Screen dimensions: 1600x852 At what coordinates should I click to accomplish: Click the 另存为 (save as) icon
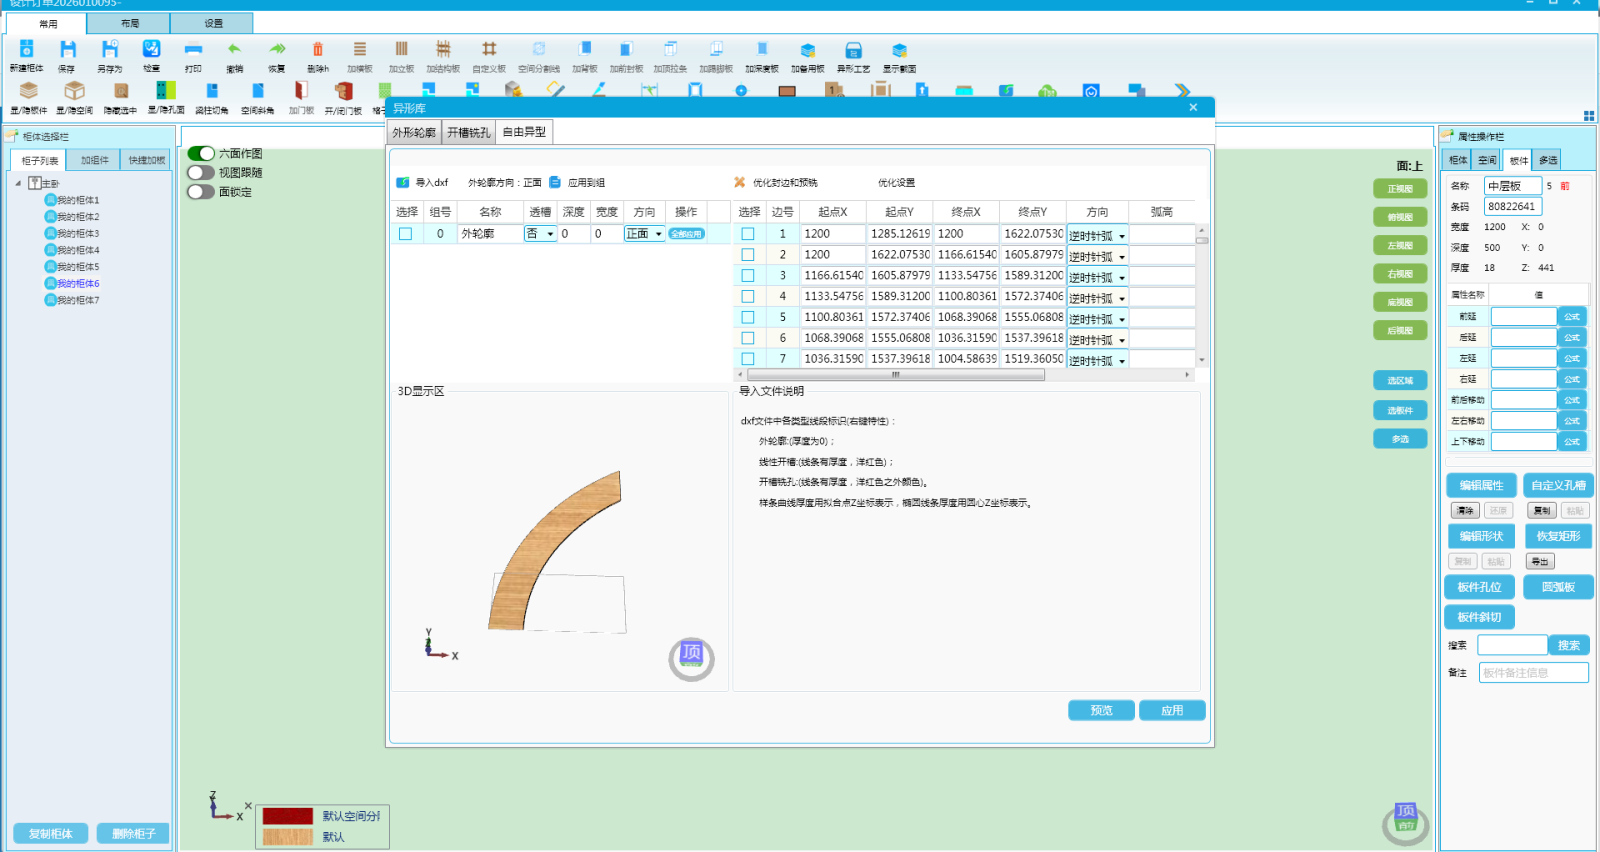(x=109, y=49)
